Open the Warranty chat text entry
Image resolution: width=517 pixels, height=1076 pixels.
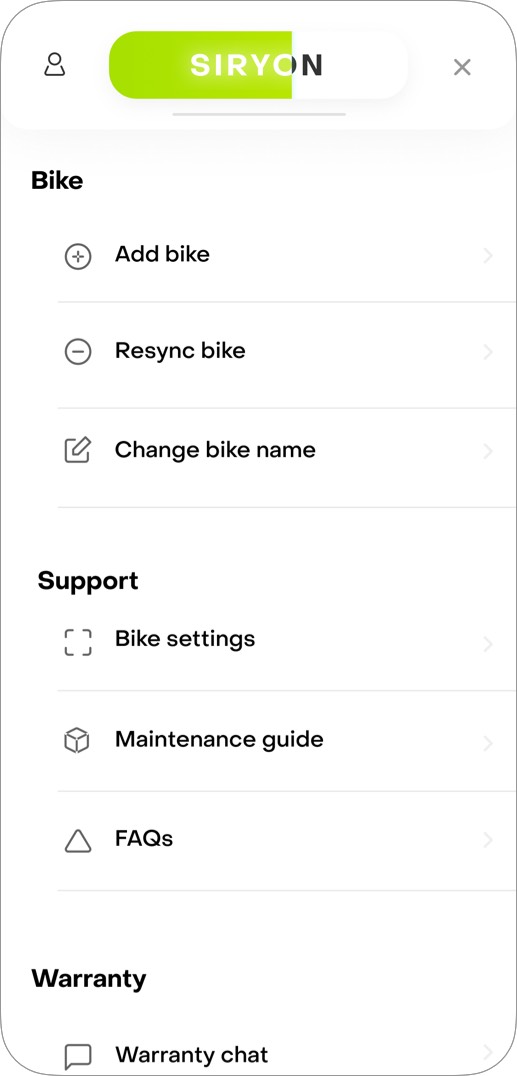[192, 1054]
